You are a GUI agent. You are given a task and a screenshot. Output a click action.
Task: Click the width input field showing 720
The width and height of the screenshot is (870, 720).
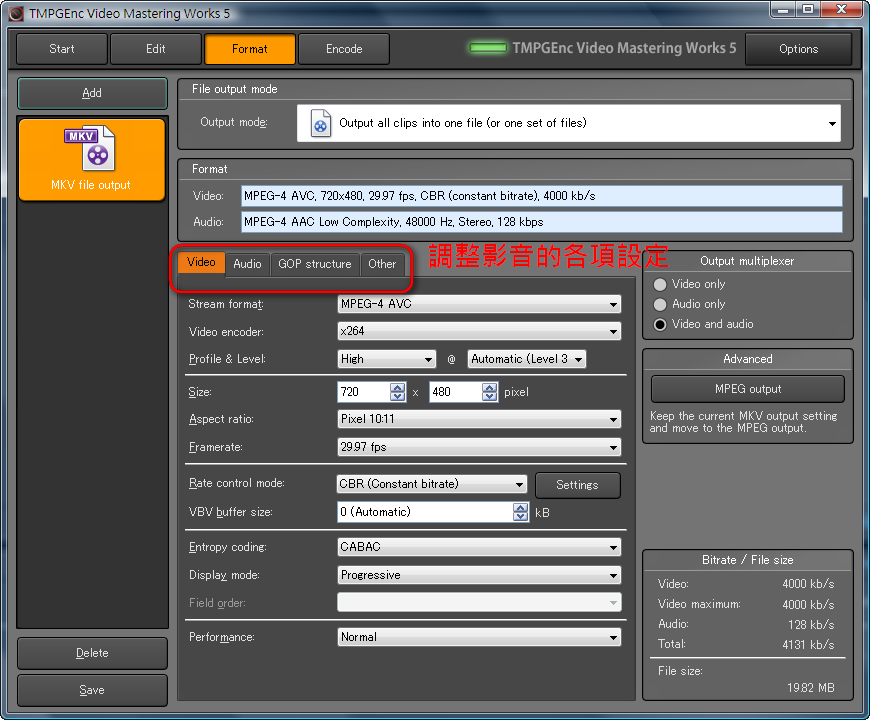(x=364, y=392)
